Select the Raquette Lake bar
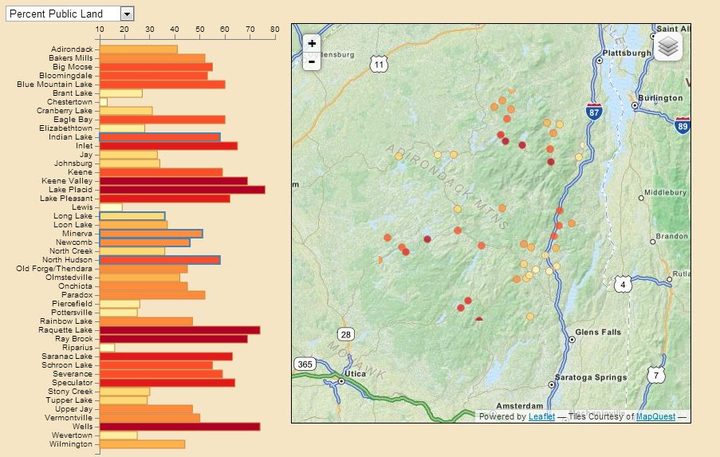The height and width of the screenshot is (457, 720). point(180,330)
